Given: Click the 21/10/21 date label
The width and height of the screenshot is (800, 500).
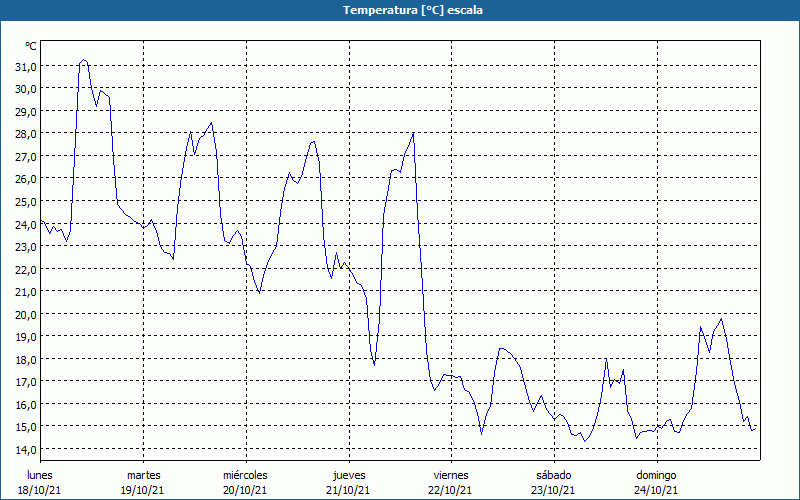Looking at the screenshot, I should [348, 490].
